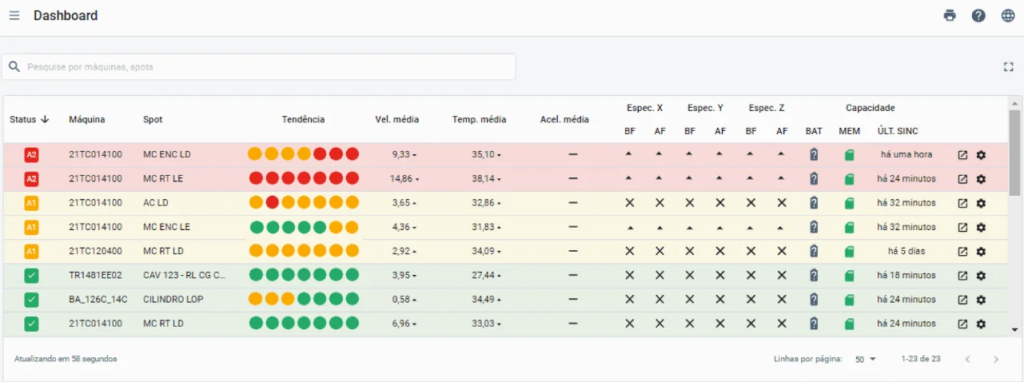Click the Tendência column header
Viewport: 1024px width, 382px height.
(x=303, y=119)
